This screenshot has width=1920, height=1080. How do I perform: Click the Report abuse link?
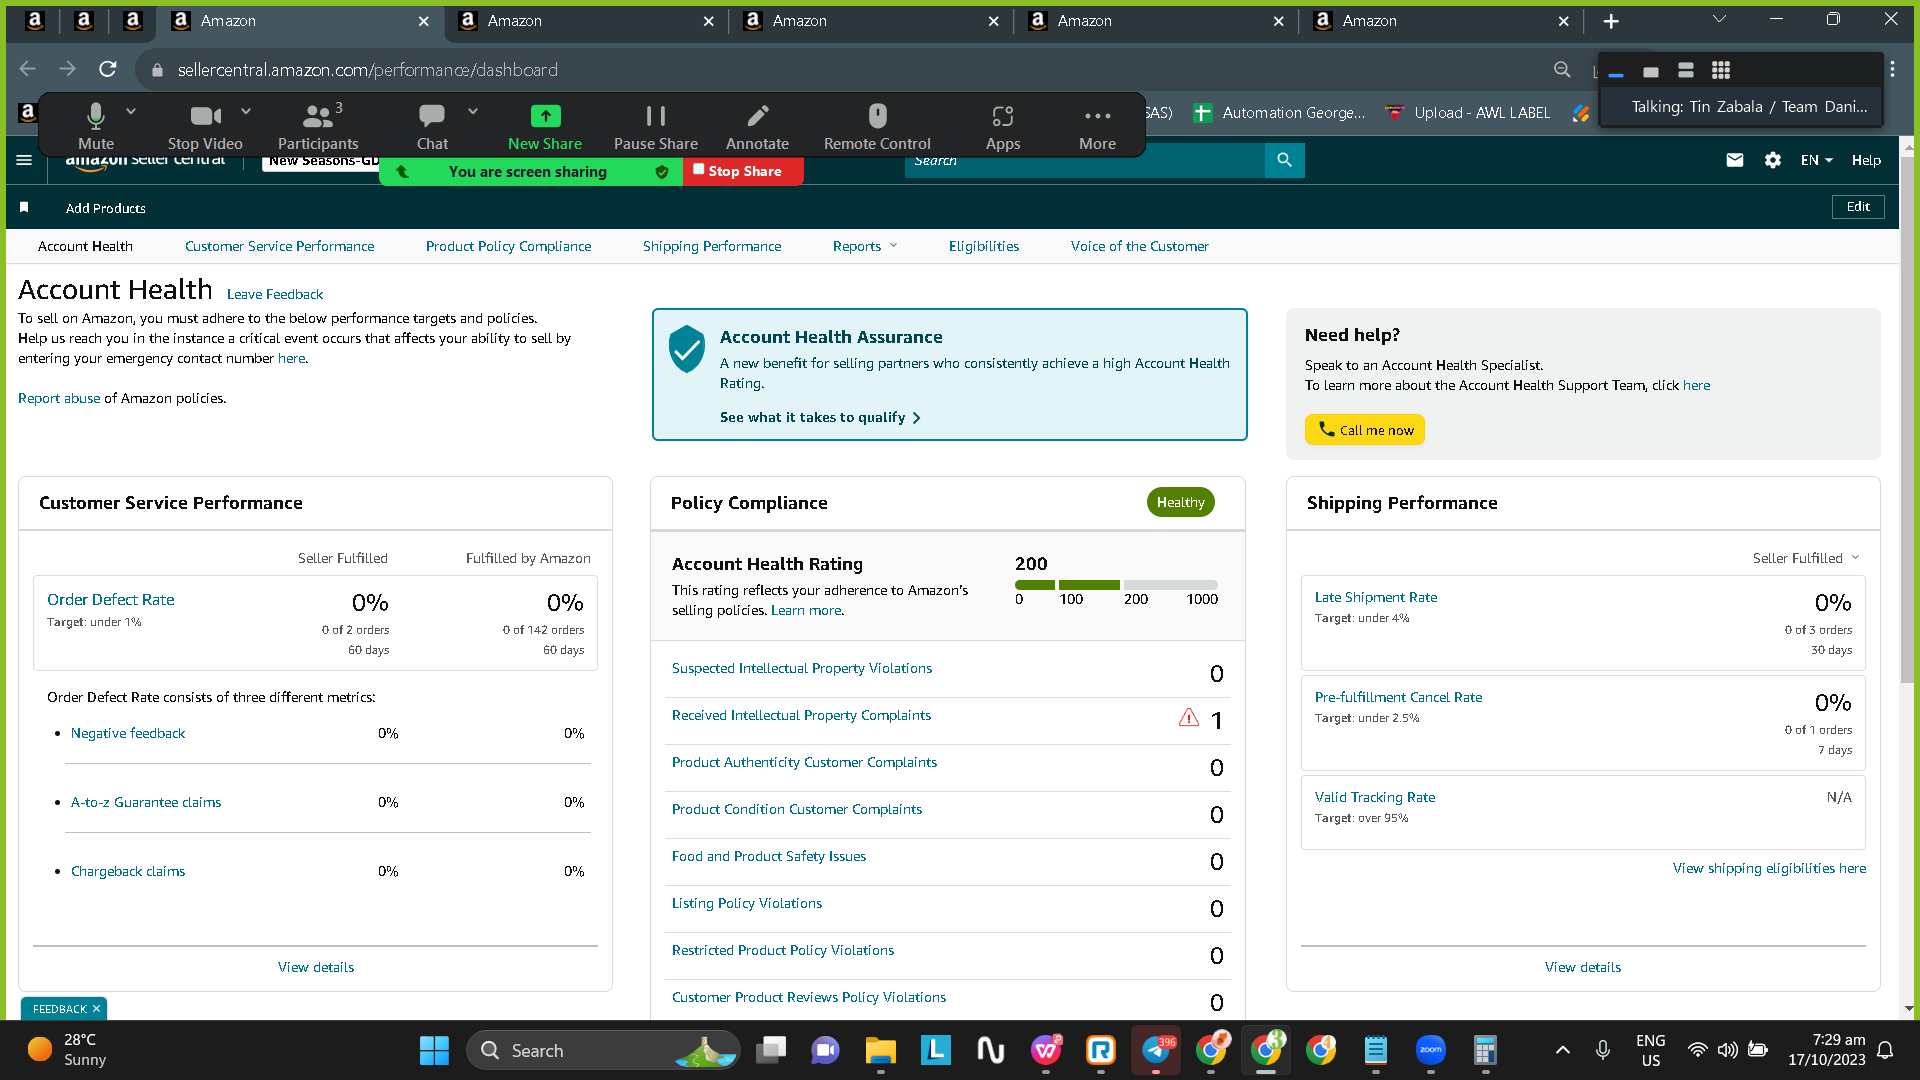(59, 398)
